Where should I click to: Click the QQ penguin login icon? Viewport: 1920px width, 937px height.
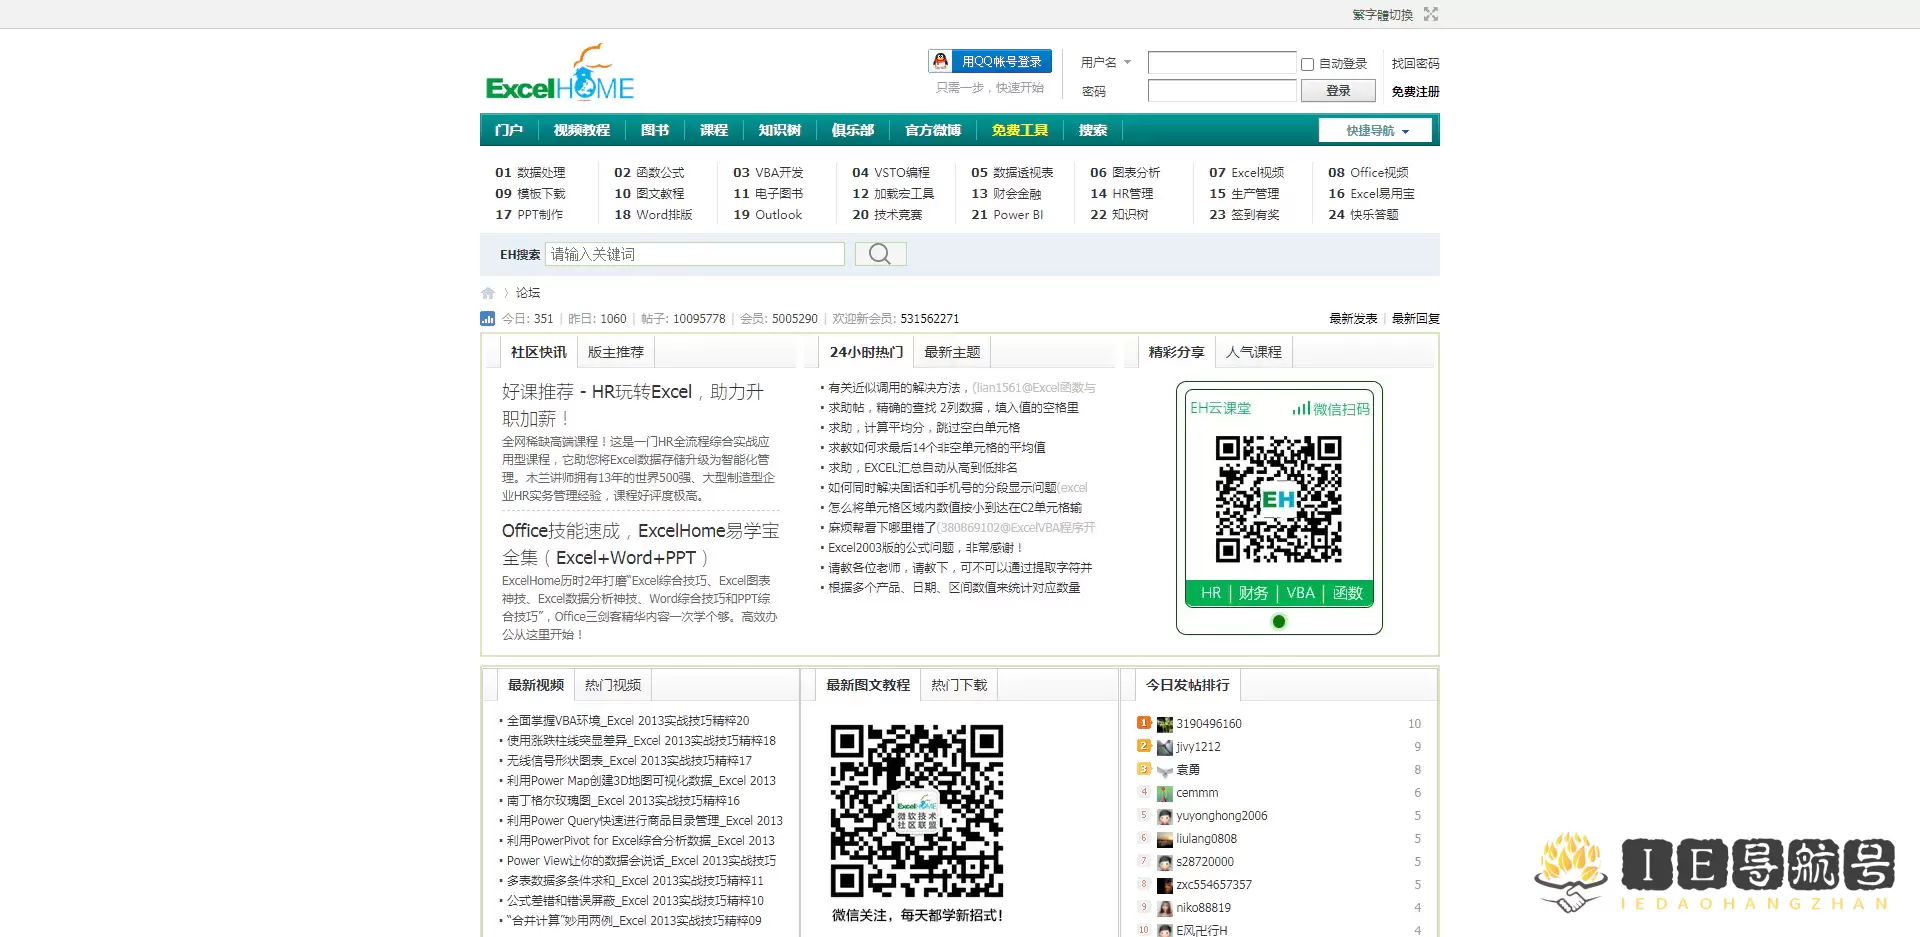tap(940, 61)
